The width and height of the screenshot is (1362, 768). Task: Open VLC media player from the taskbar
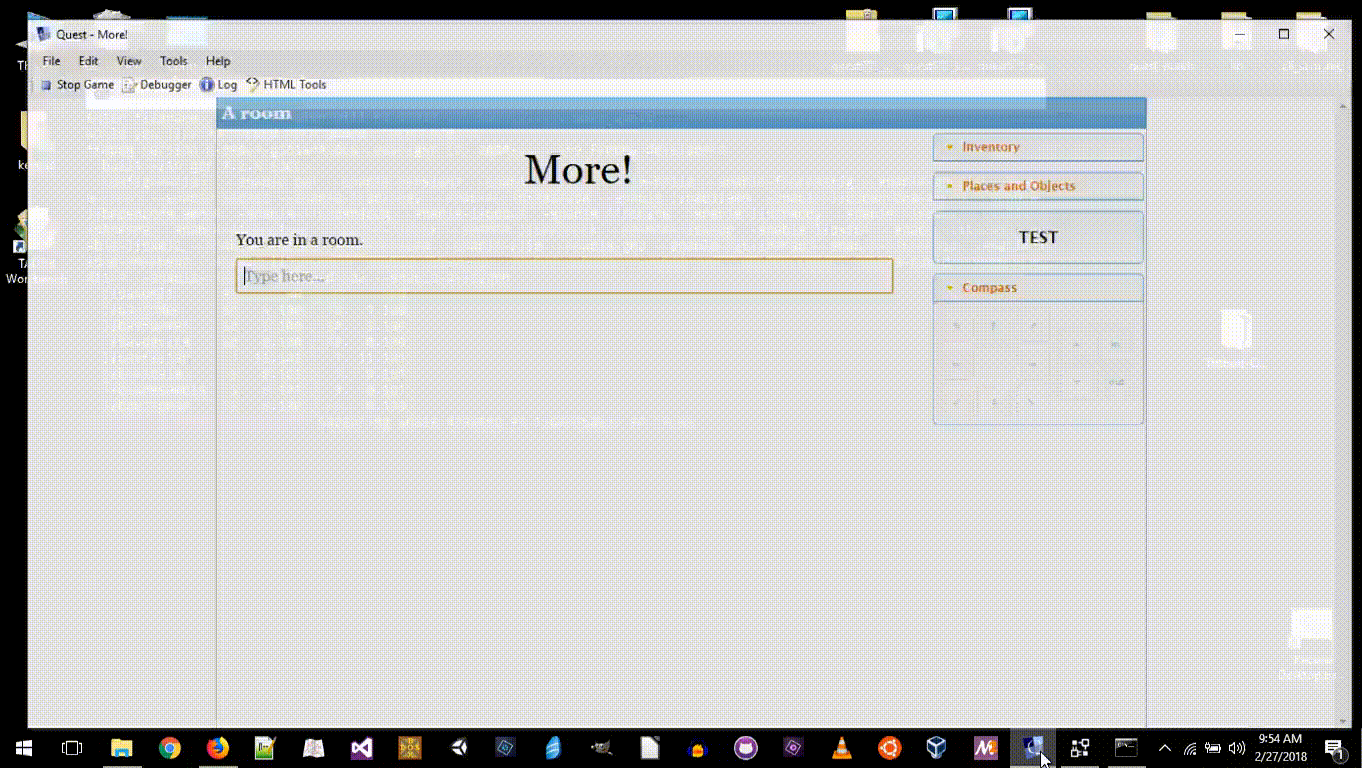tap(842, 747)
